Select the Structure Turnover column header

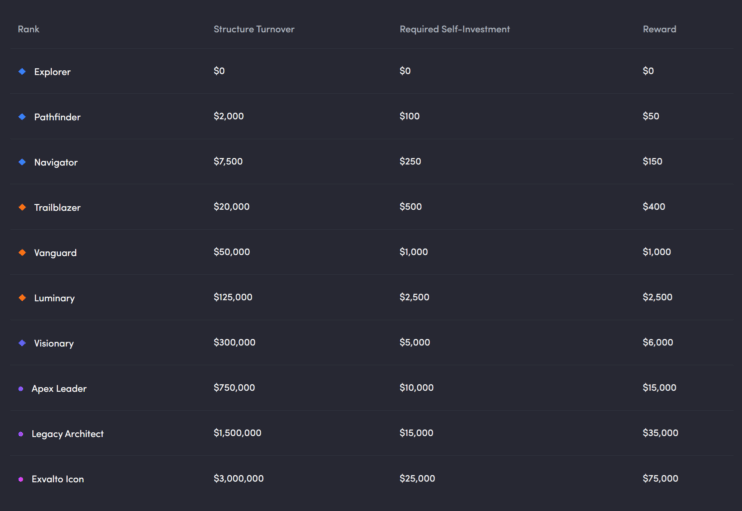pyautogui.click(x=254, y=29)
